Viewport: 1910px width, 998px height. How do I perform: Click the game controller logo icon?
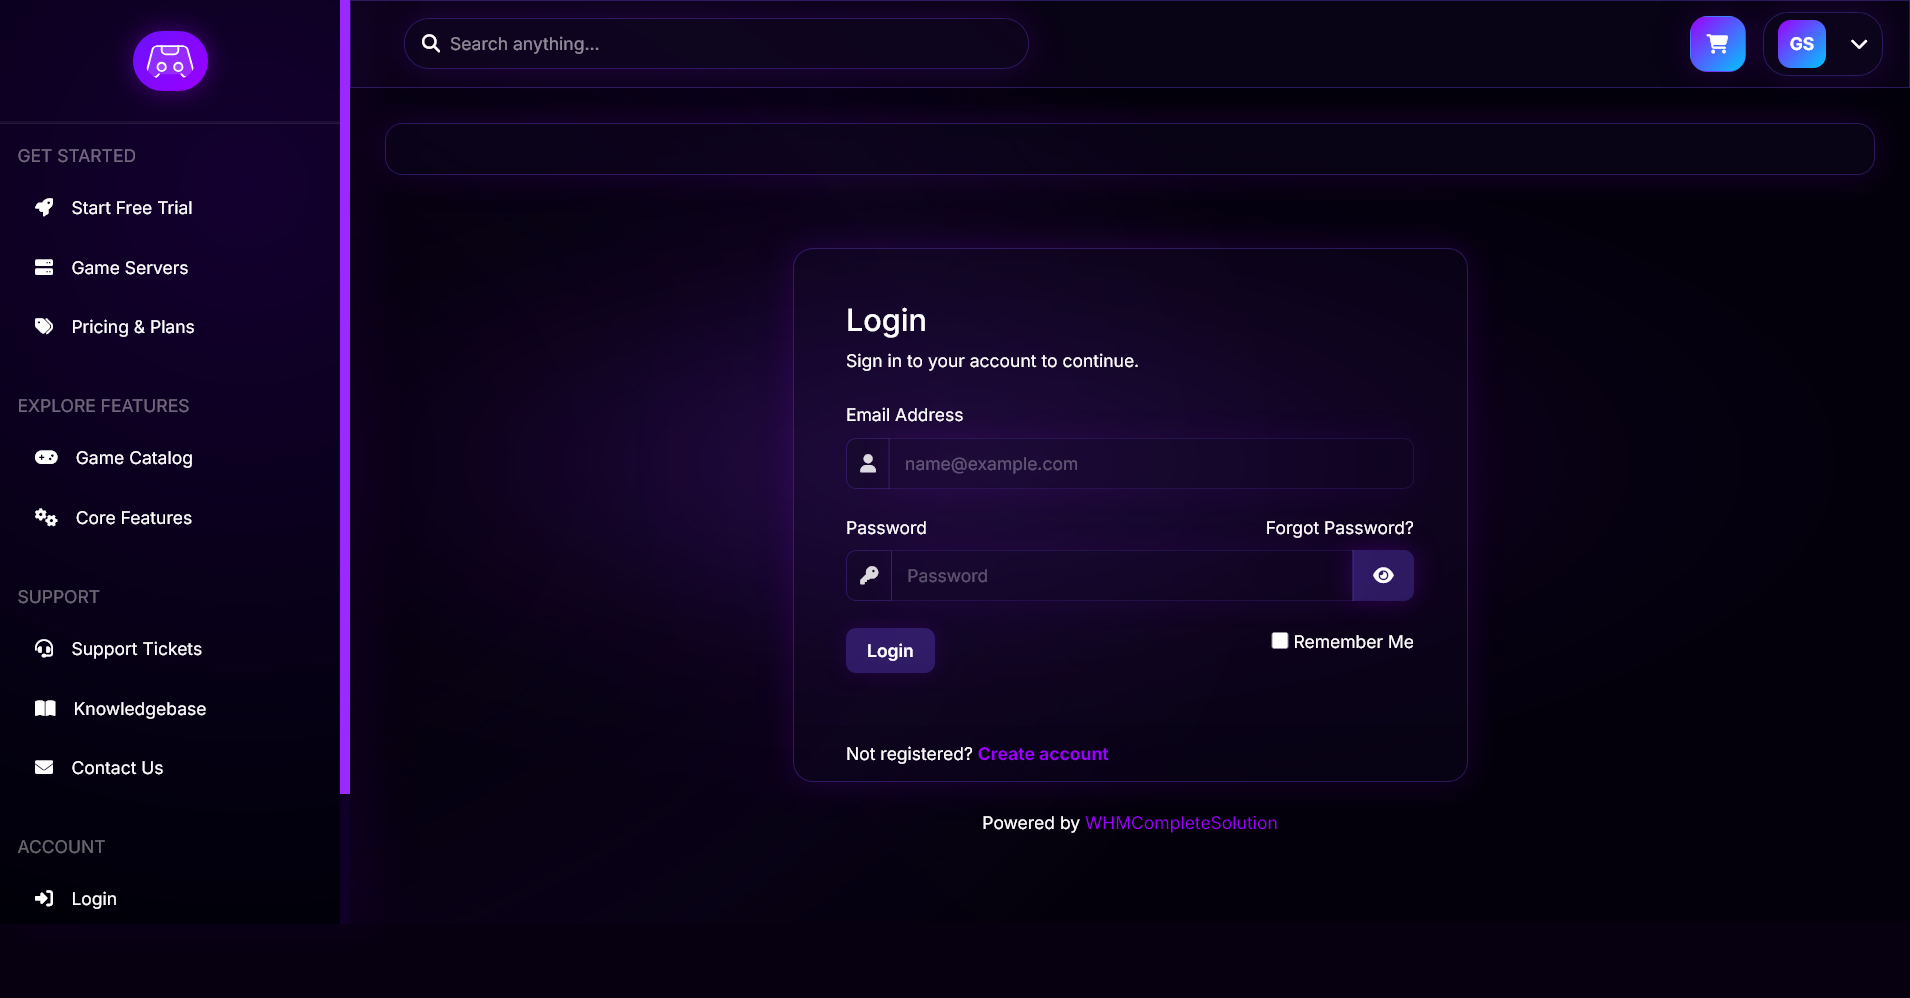[170, 61]
